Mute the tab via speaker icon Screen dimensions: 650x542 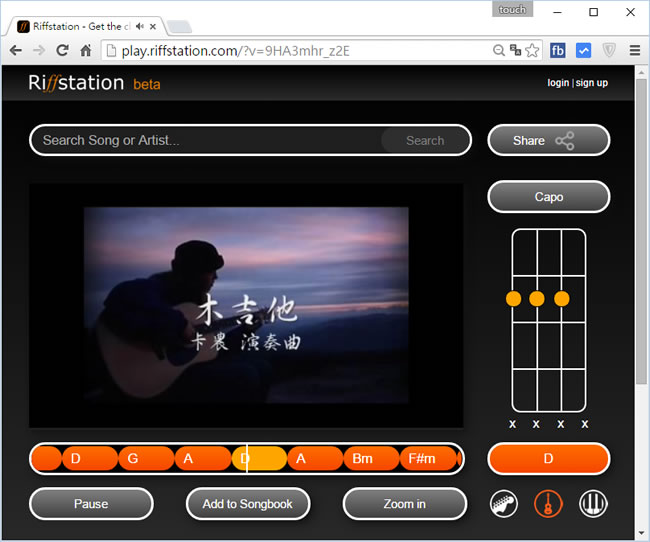[x=140, y=26]
